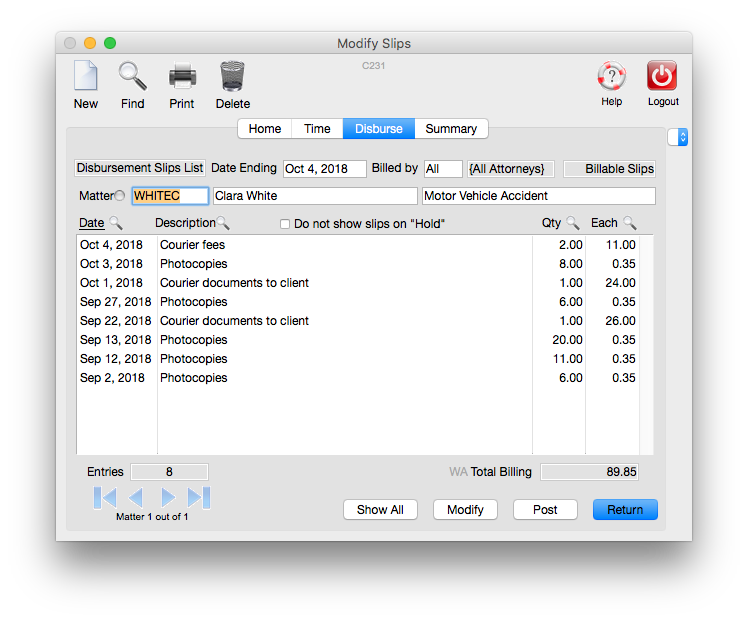Click the Delete trash can icon
The width and height of the screenshot is (748, 621).
click(232, 77)
